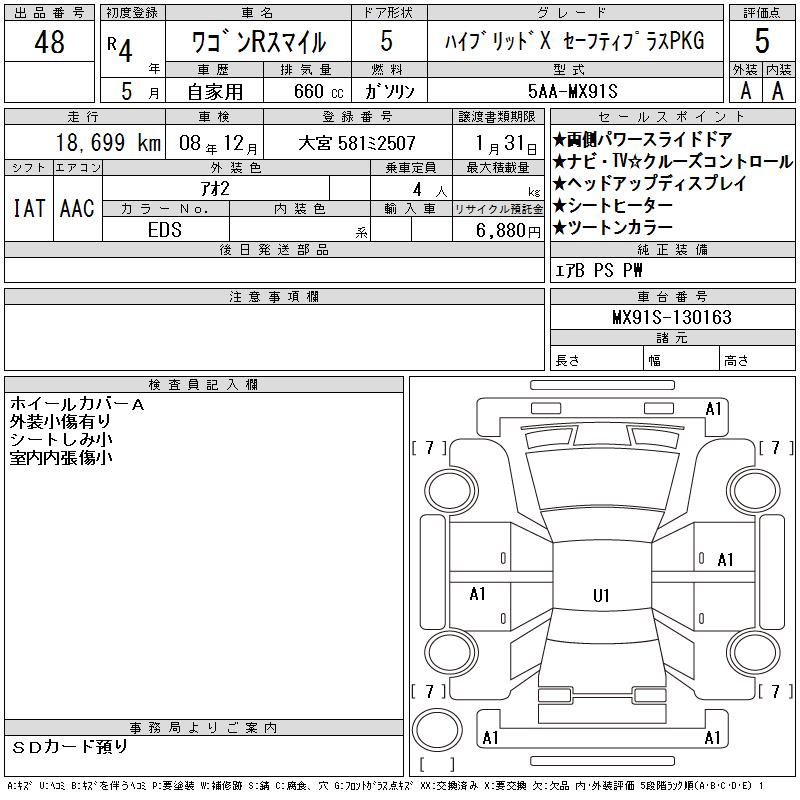Select the air conditioner value AAC

(x=77, y=208)
